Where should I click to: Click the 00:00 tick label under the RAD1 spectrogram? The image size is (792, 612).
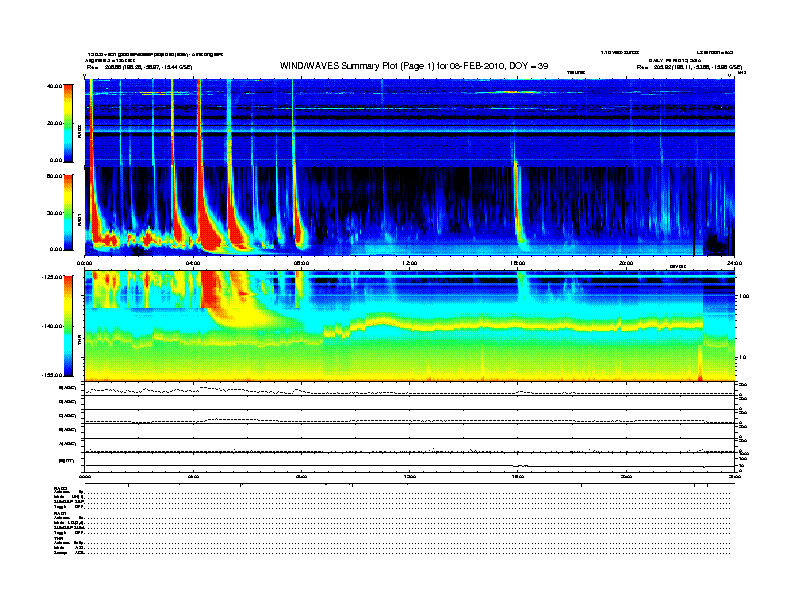point(85,263)
